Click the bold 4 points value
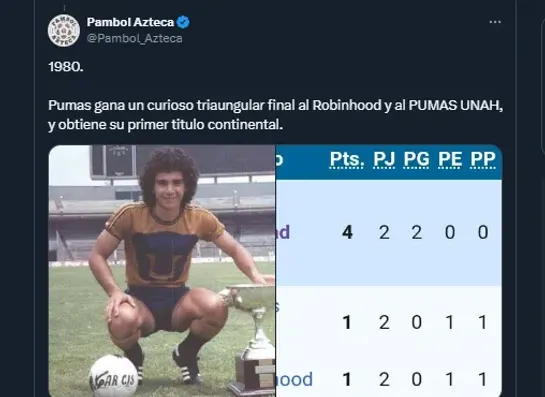Viewport: 545px width, 397px height. [347, 232]
